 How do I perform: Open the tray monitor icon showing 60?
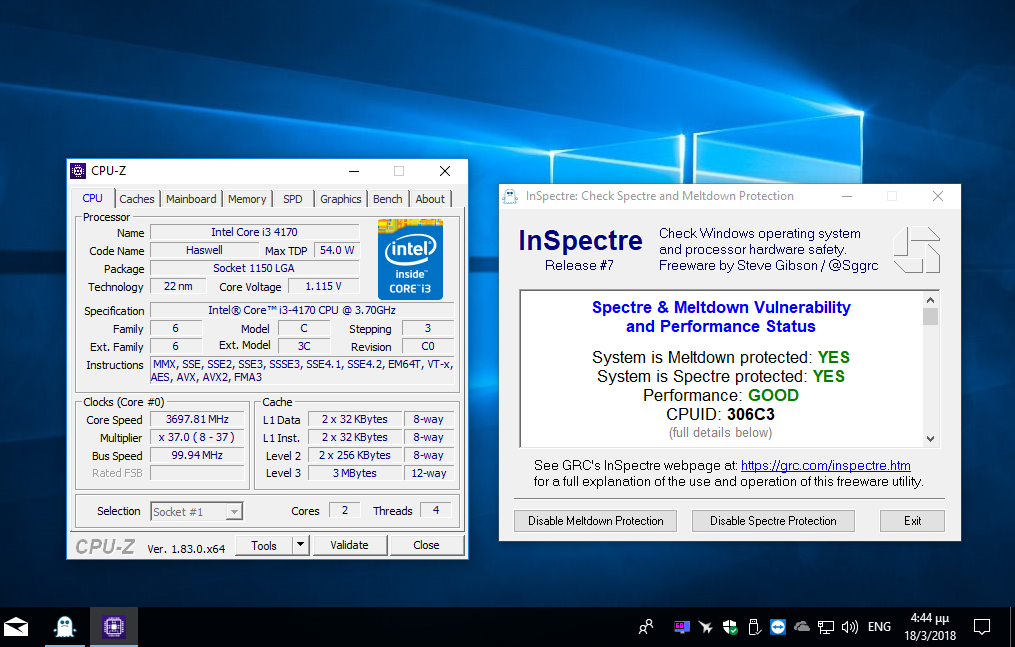click(681, 626)
